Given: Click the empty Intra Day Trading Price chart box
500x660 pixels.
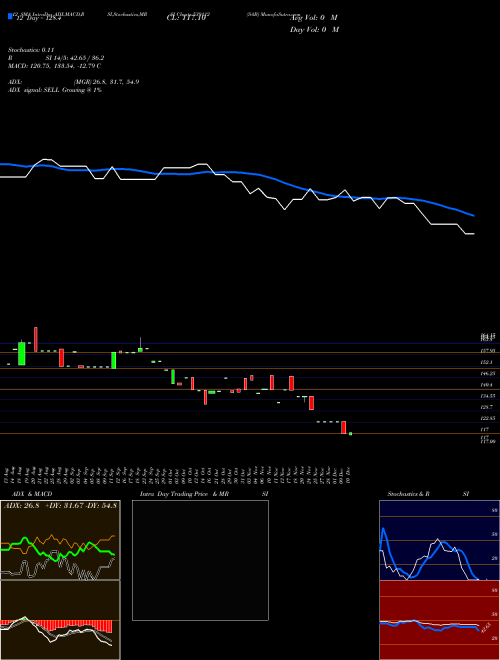Looking at the screenshot, I should coord(200,560).
